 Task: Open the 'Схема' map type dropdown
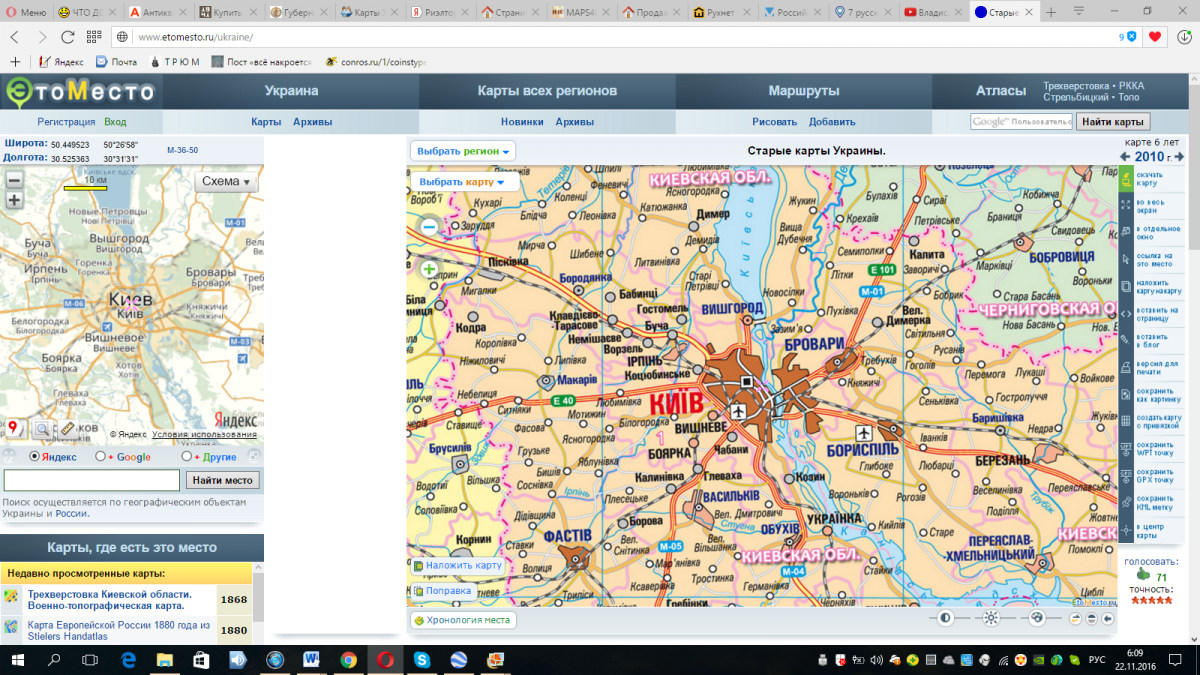227,182
